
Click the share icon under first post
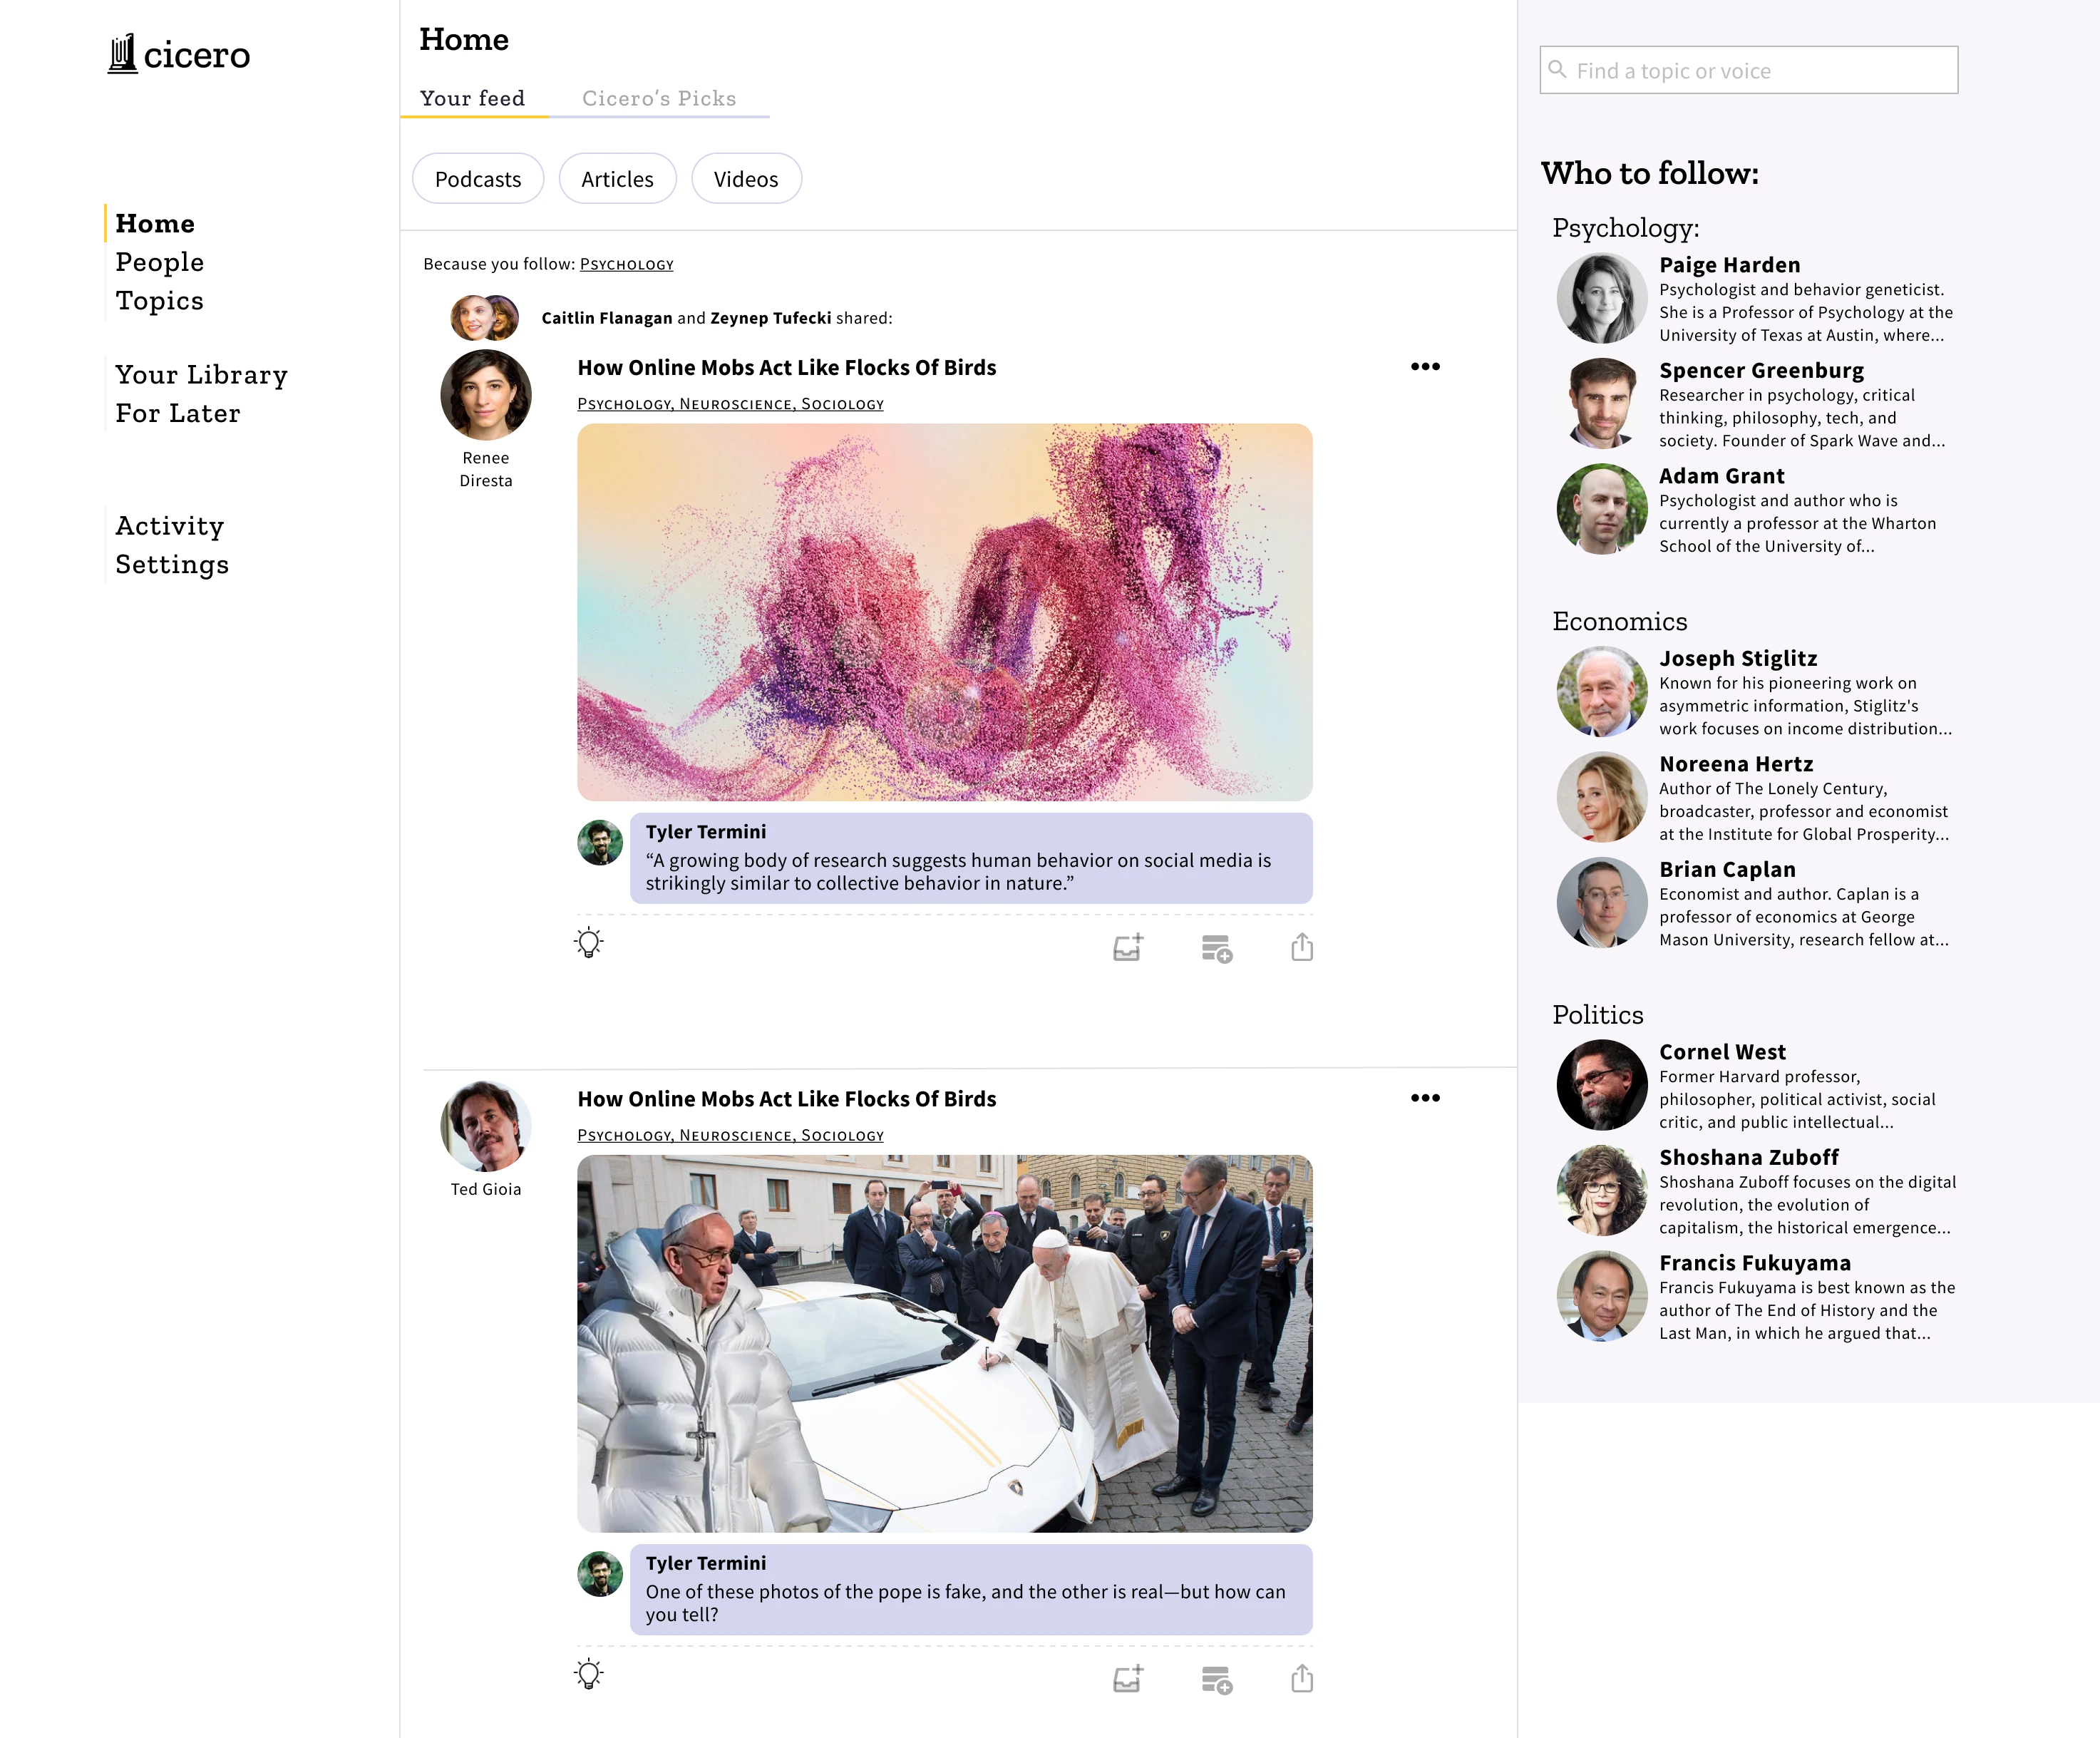[x=1301, y=946]
